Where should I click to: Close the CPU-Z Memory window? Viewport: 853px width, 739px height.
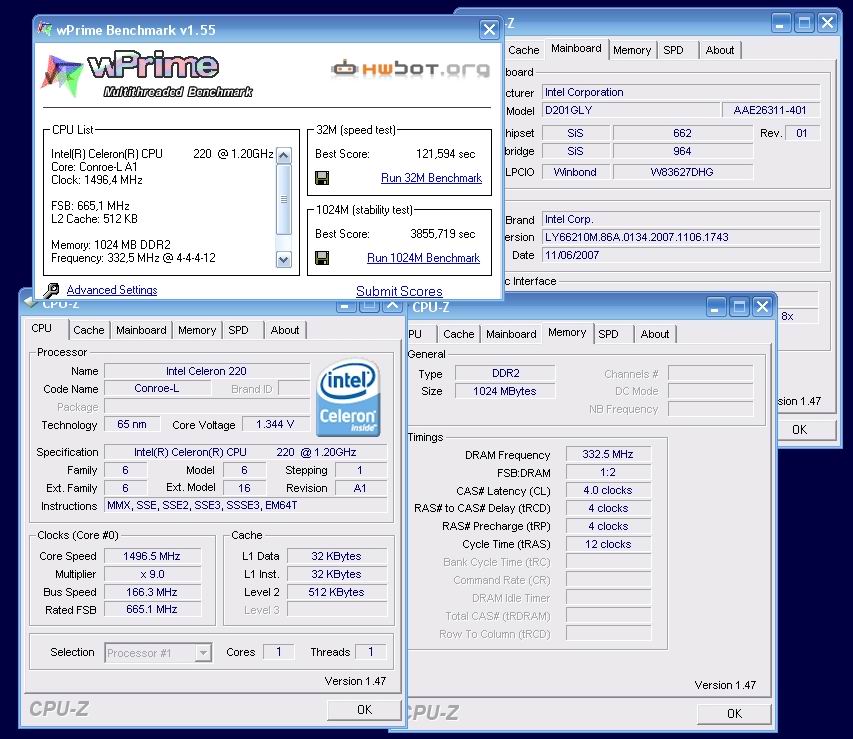point(763,307)
